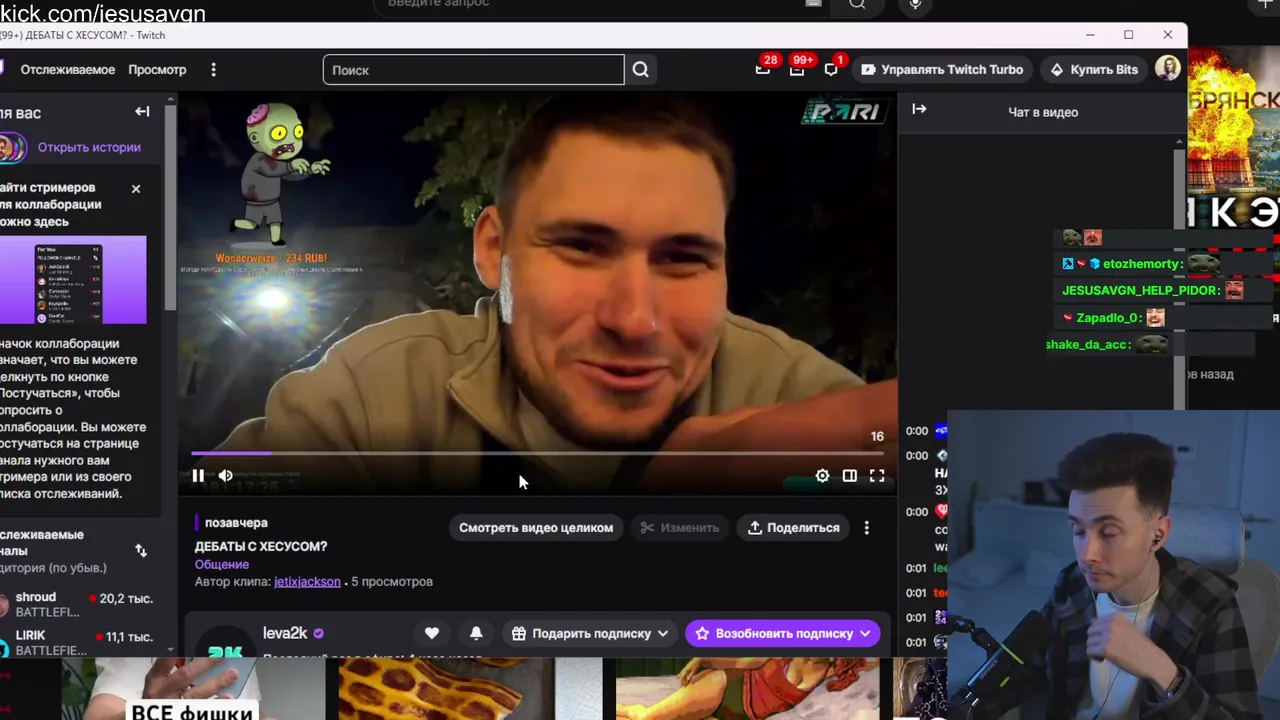
Task: Open the three-dot menu beside Просмотр
Action: tap(213, 70)
